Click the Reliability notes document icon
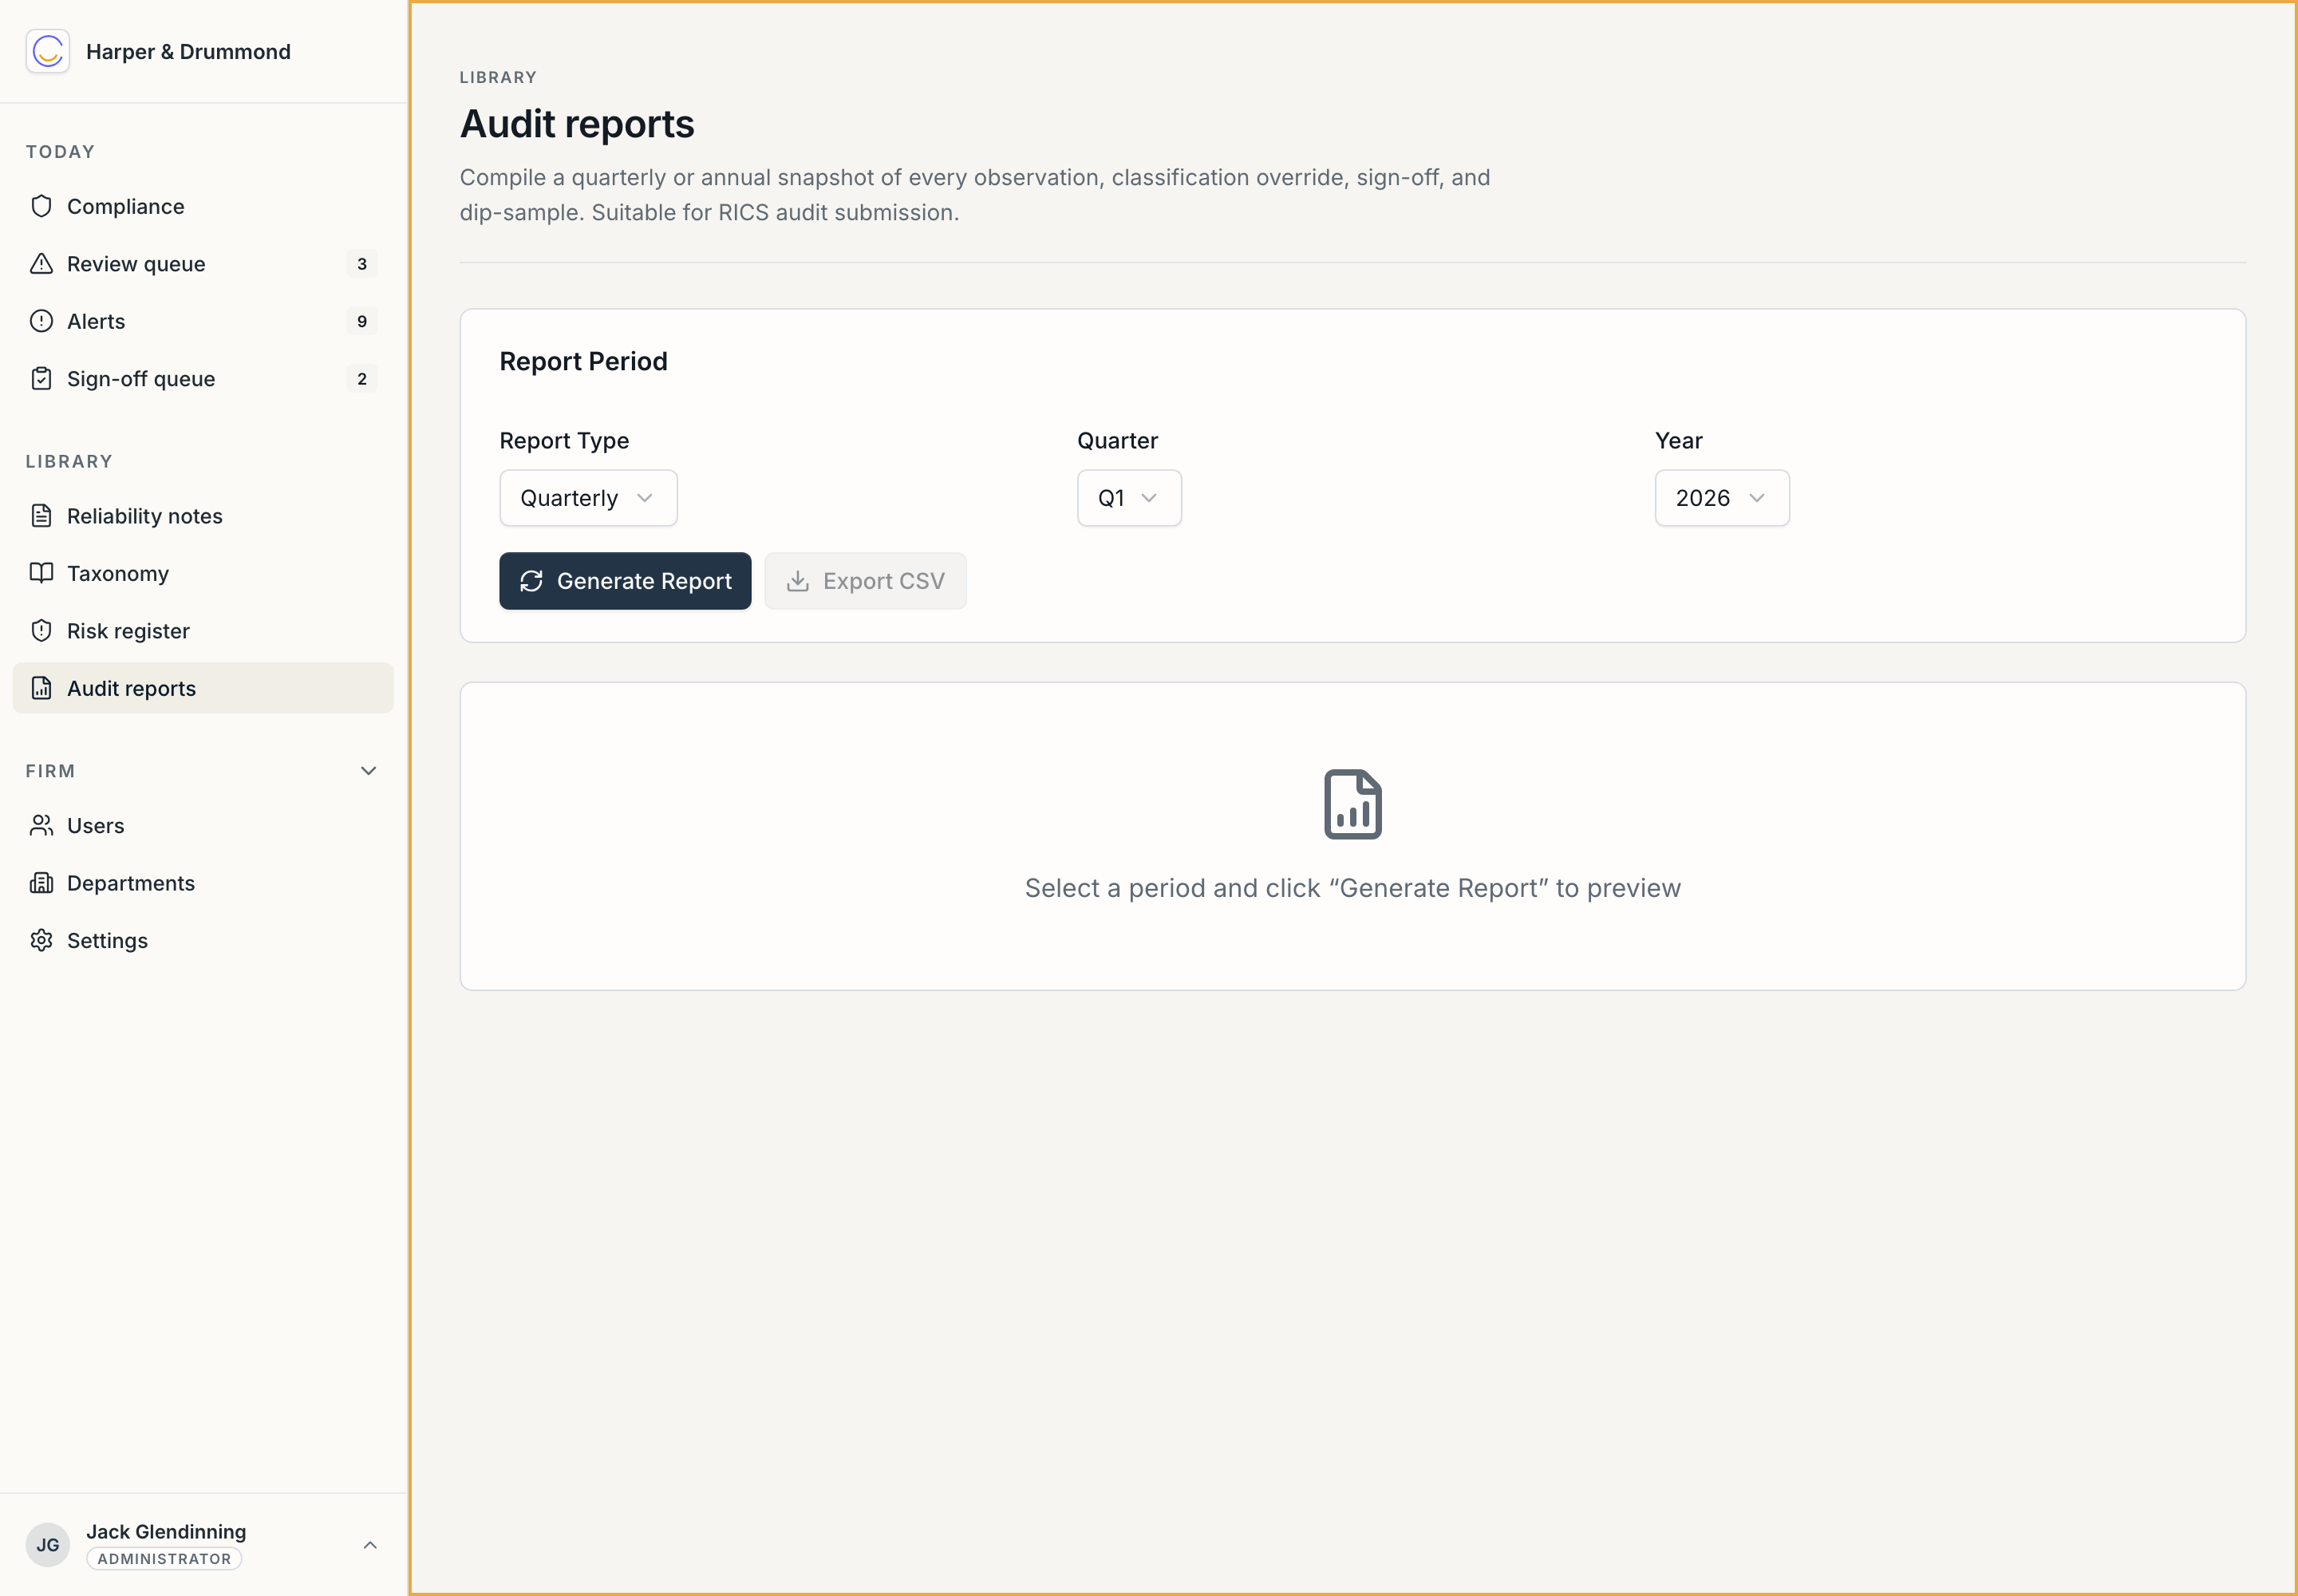The height and width of the screenshot is (1596, 2298). click(41, 516)
